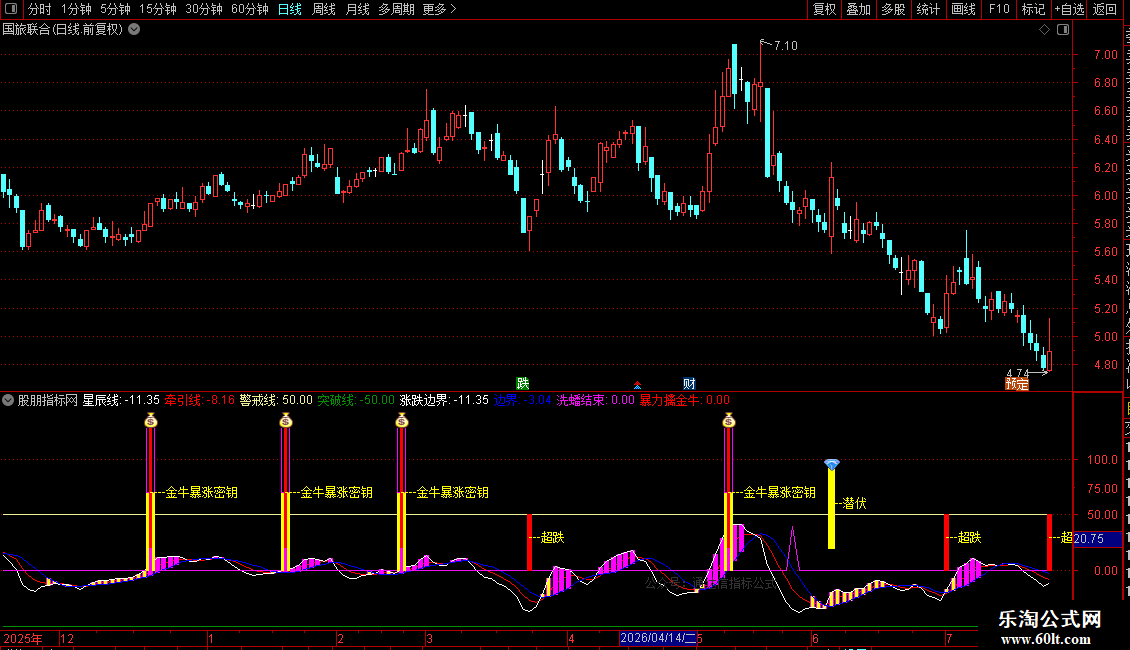
Task: Click the 突破线 -50.00 value
Action: [x=356, y=400]
